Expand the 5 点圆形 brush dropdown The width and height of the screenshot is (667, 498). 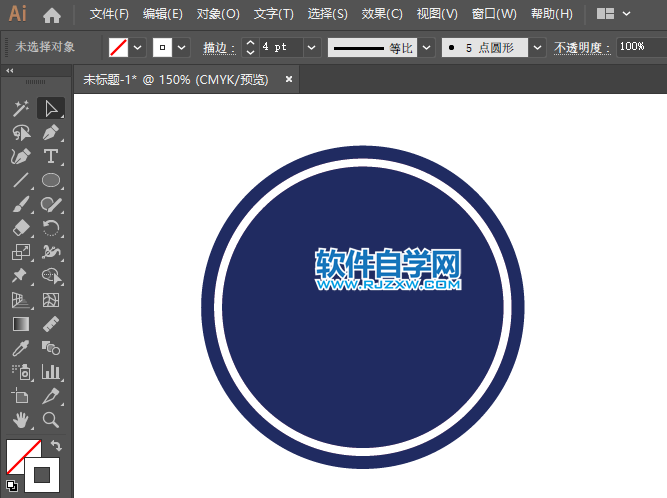537,47
